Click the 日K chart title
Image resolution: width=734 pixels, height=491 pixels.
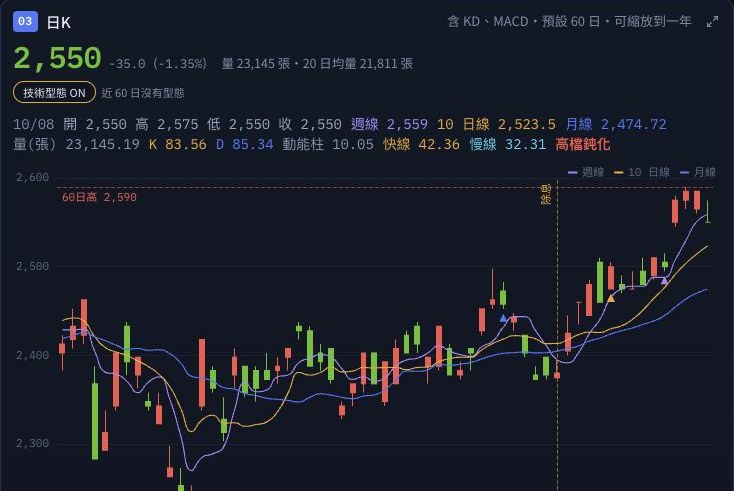click(x=59, y=22)
